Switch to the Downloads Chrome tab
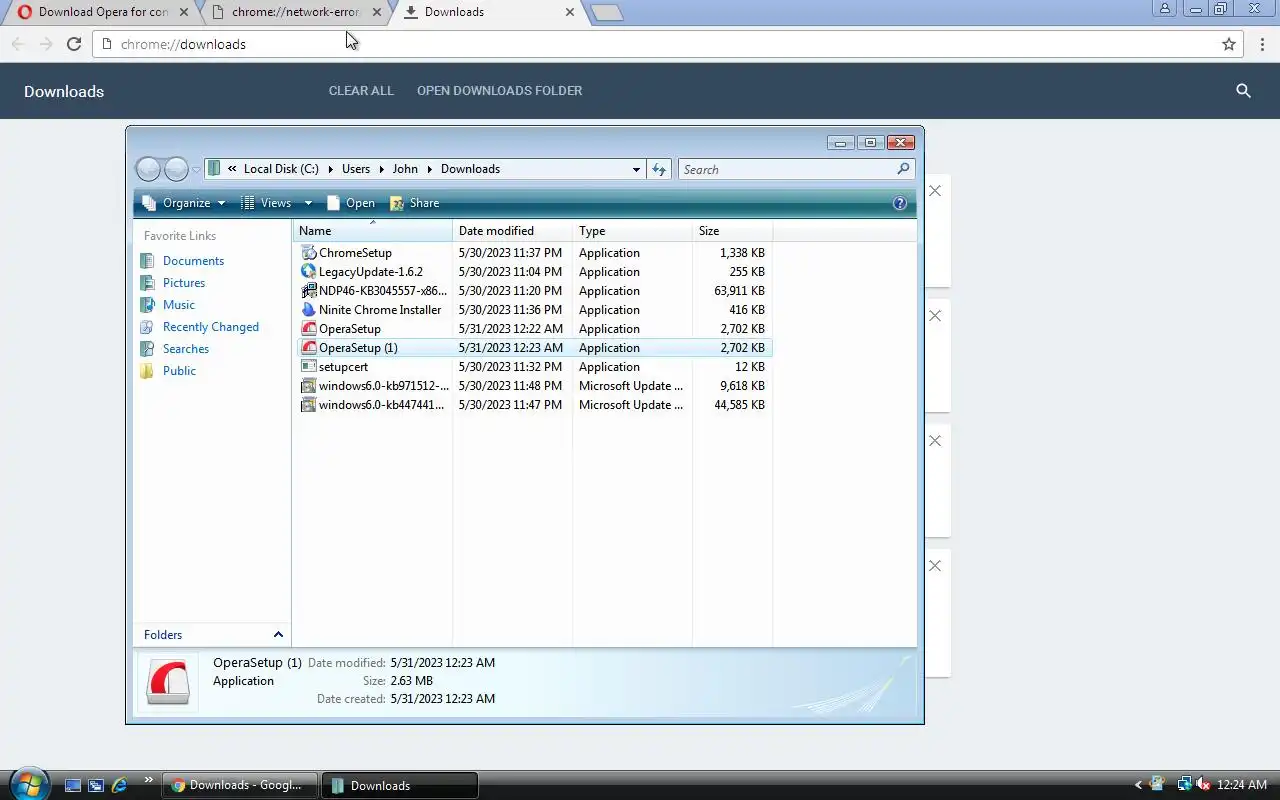 tap(488, 12)
